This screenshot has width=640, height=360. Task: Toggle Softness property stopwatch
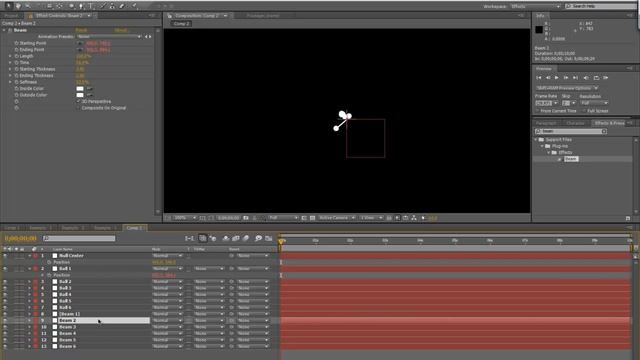(x=16, y=82)
